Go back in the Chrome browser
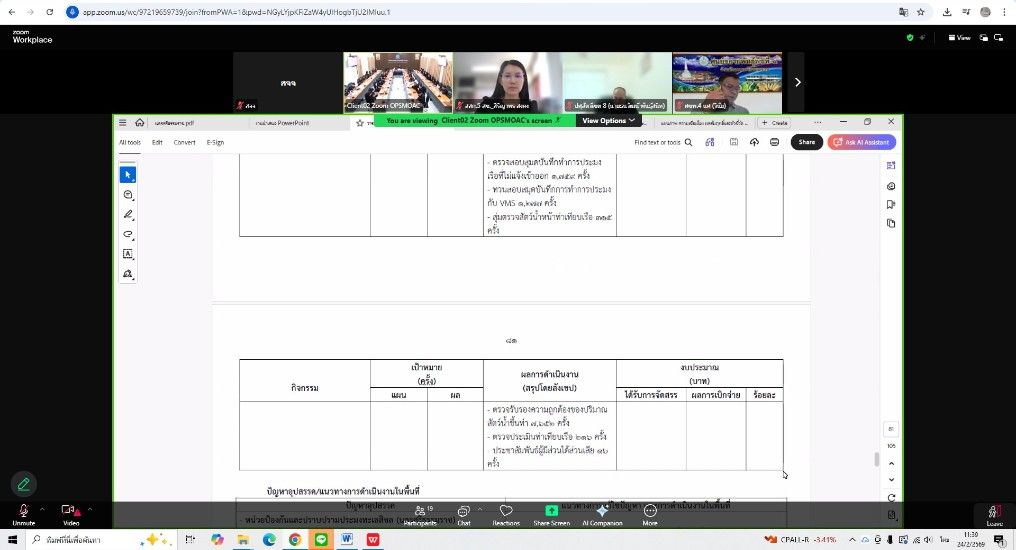Image resolution: width=1016 pixels, height=550 pixels. (12, 12)
